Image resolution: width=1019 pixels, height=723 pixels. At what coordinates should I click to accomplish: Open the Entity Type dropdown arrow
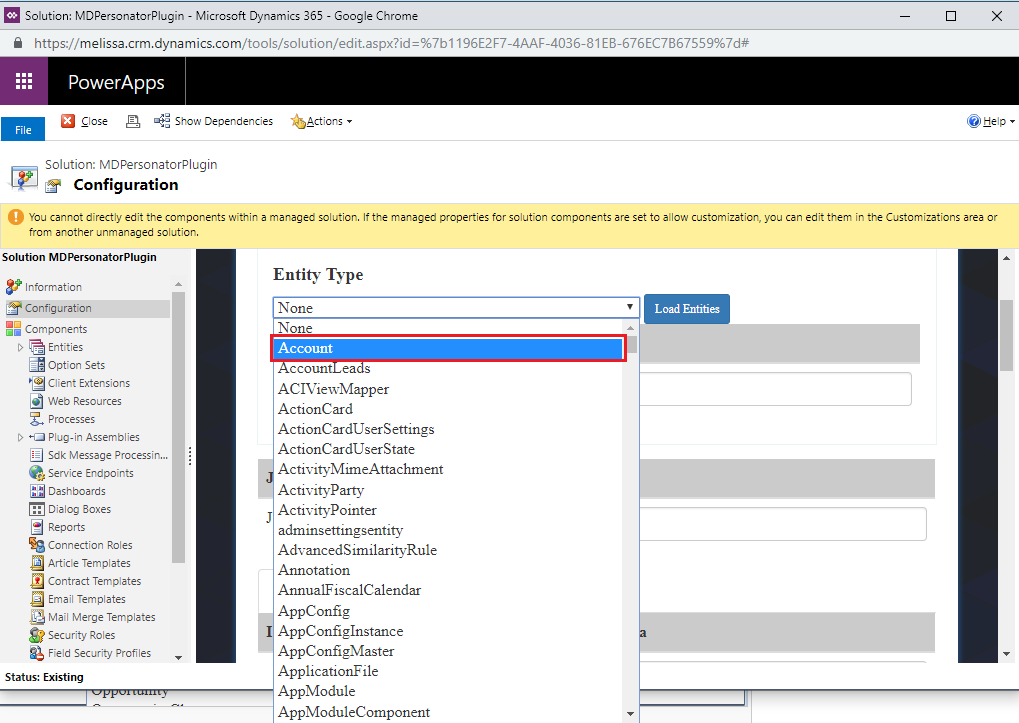(x=629, y=307)
